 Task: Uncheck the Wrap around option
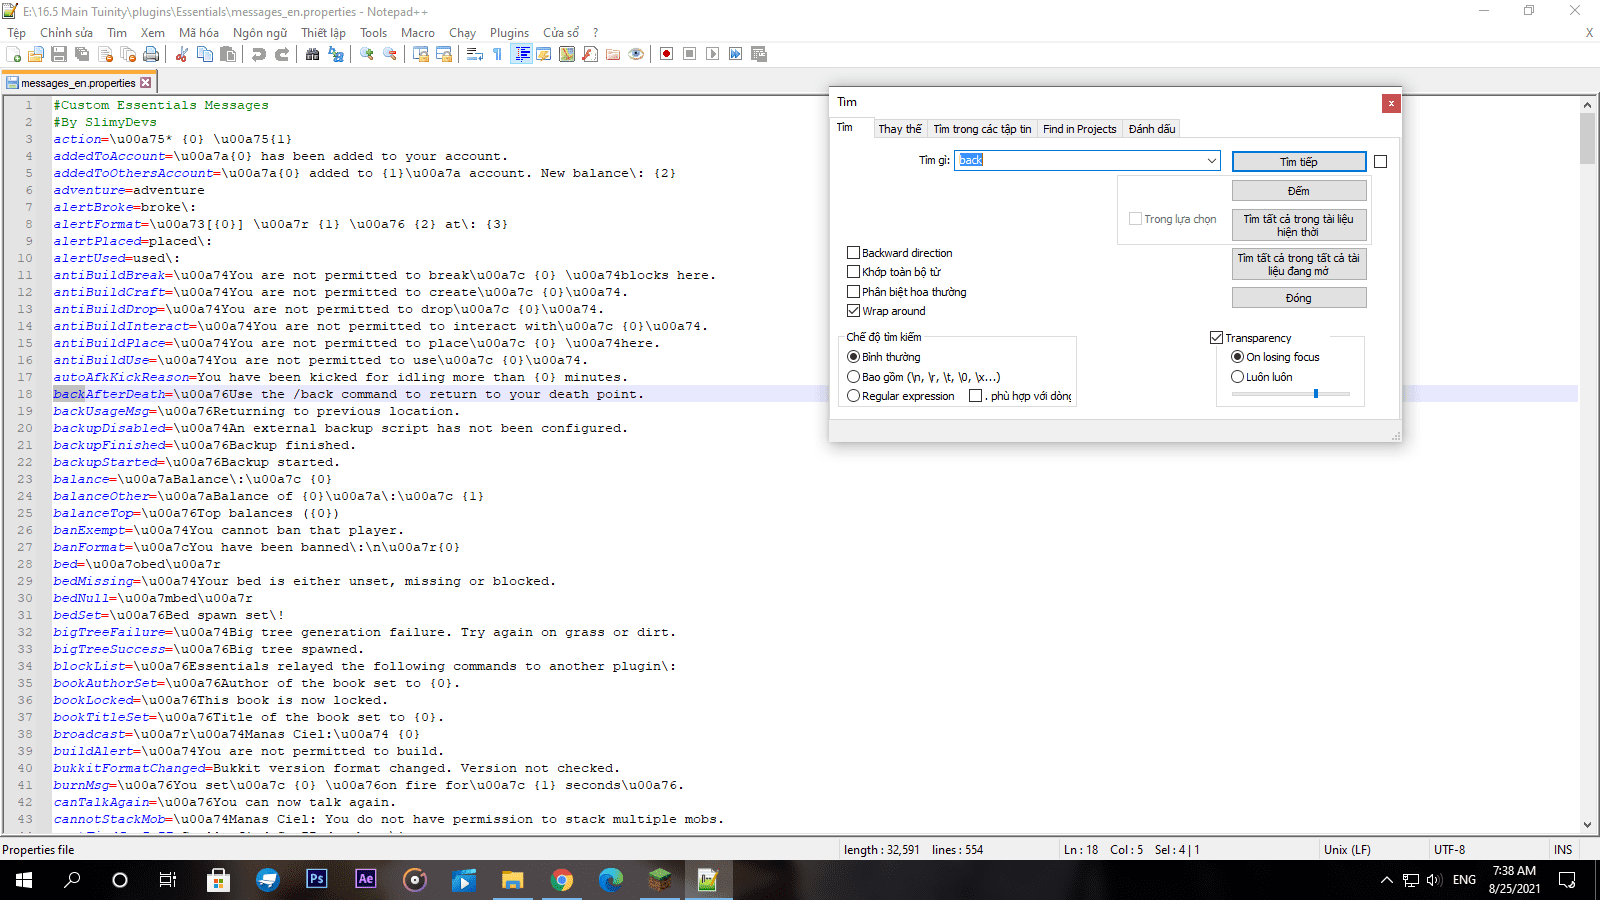click(854, 311)
